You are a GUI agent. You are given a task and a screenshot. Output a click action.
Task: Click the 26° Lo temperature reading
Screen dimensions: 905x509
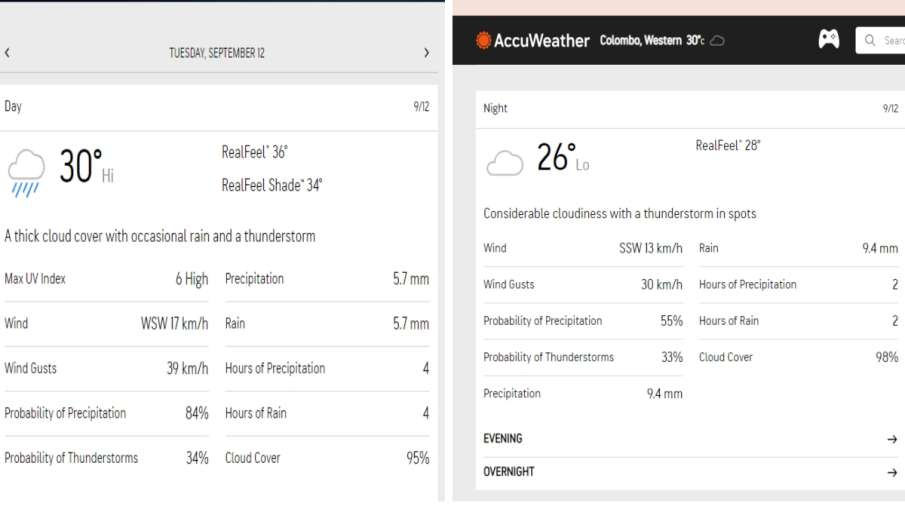point(563,158)
